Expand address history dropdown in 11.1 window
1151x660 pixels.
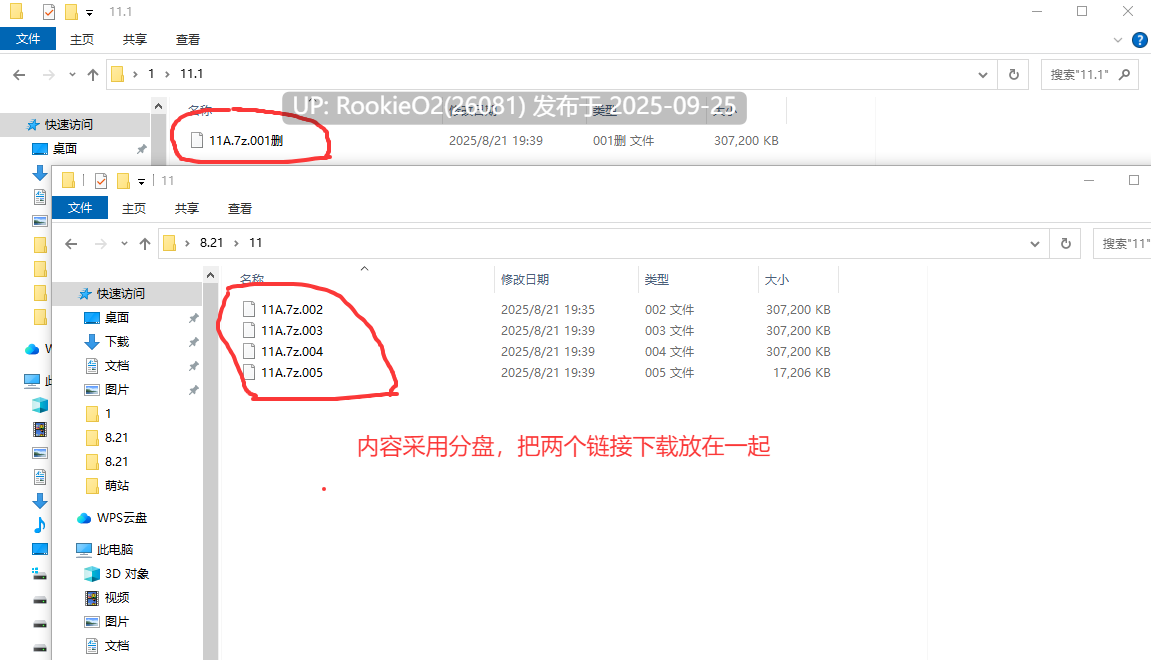pos(983,75)
